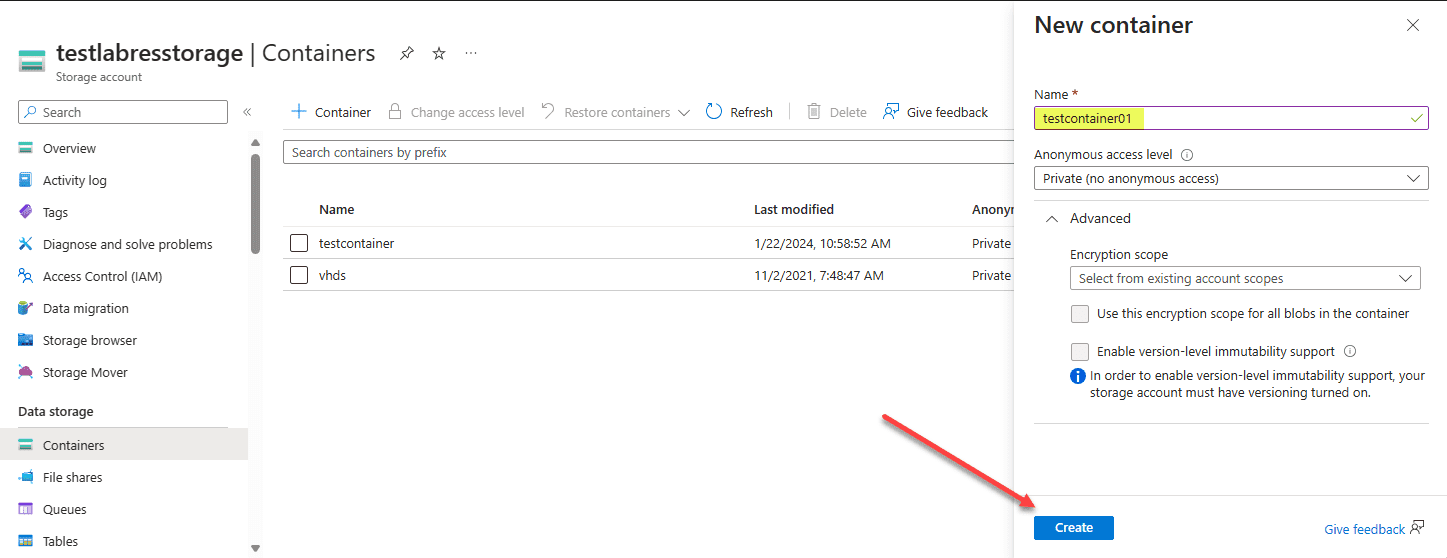Open the testcontainer container

pyautogui.click(x=356, y=243)
